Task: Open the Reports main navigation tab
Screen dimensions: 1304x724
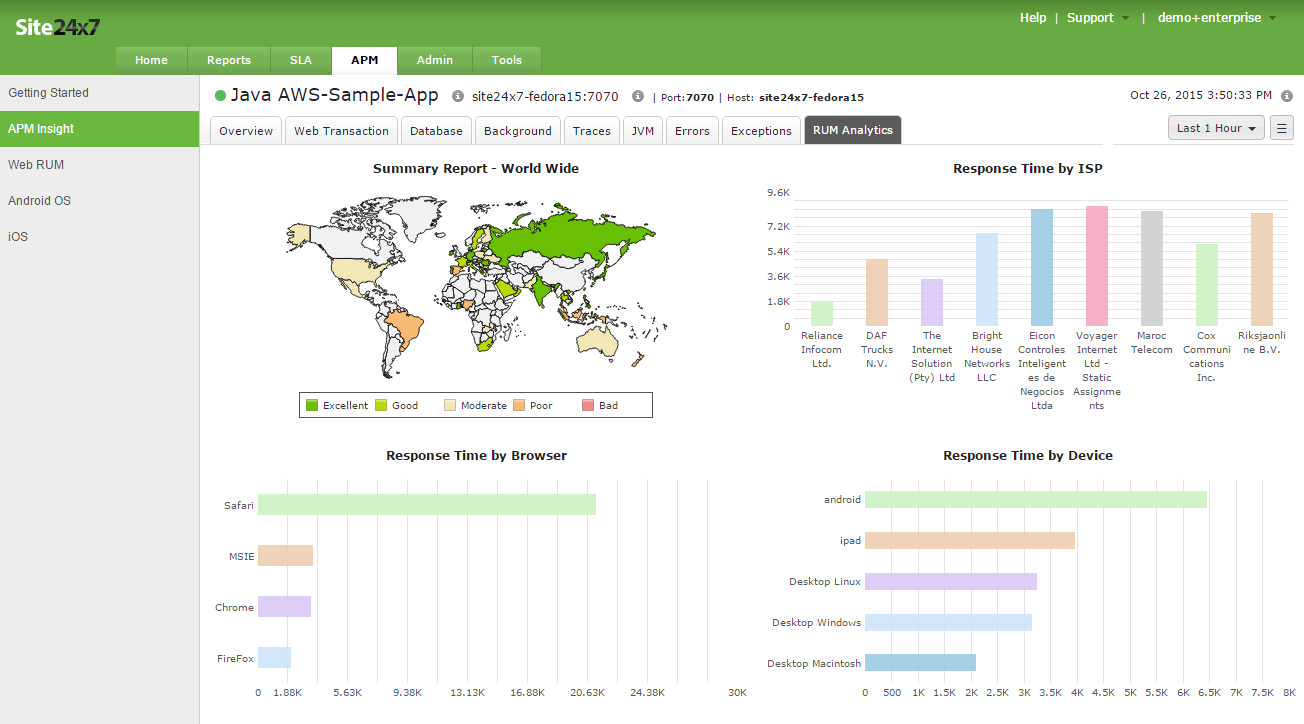Action: (229, 60)
